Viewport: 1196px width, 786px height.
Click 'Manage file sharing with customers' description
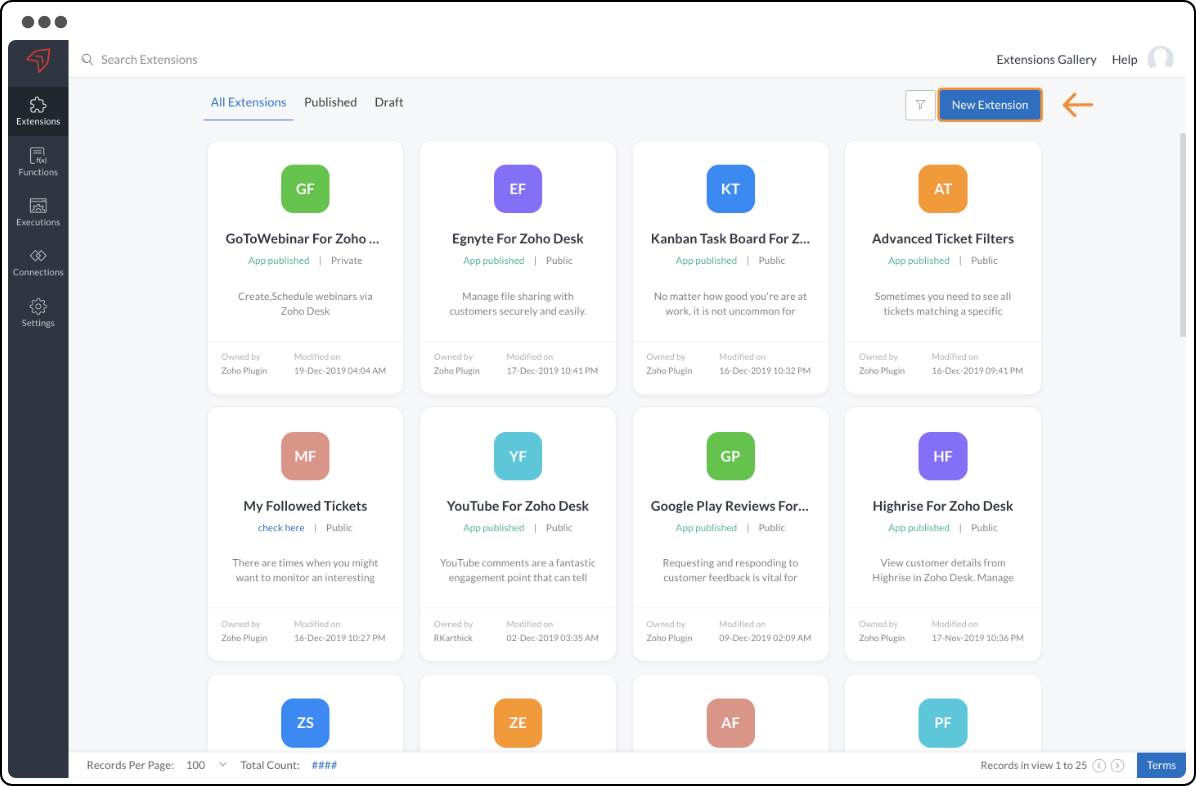click(518, 304)
